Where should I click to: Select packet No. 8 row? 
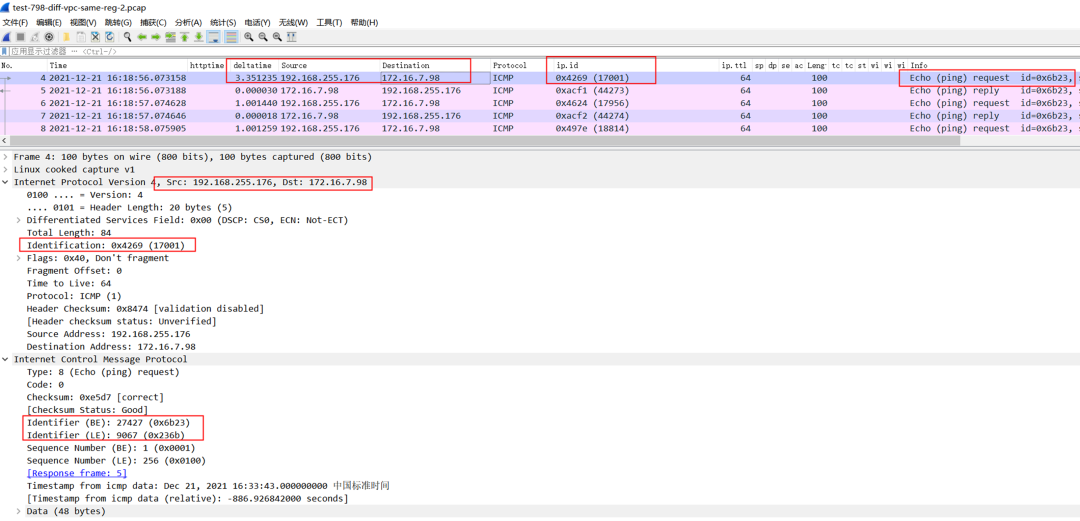[x=540, y=128]
